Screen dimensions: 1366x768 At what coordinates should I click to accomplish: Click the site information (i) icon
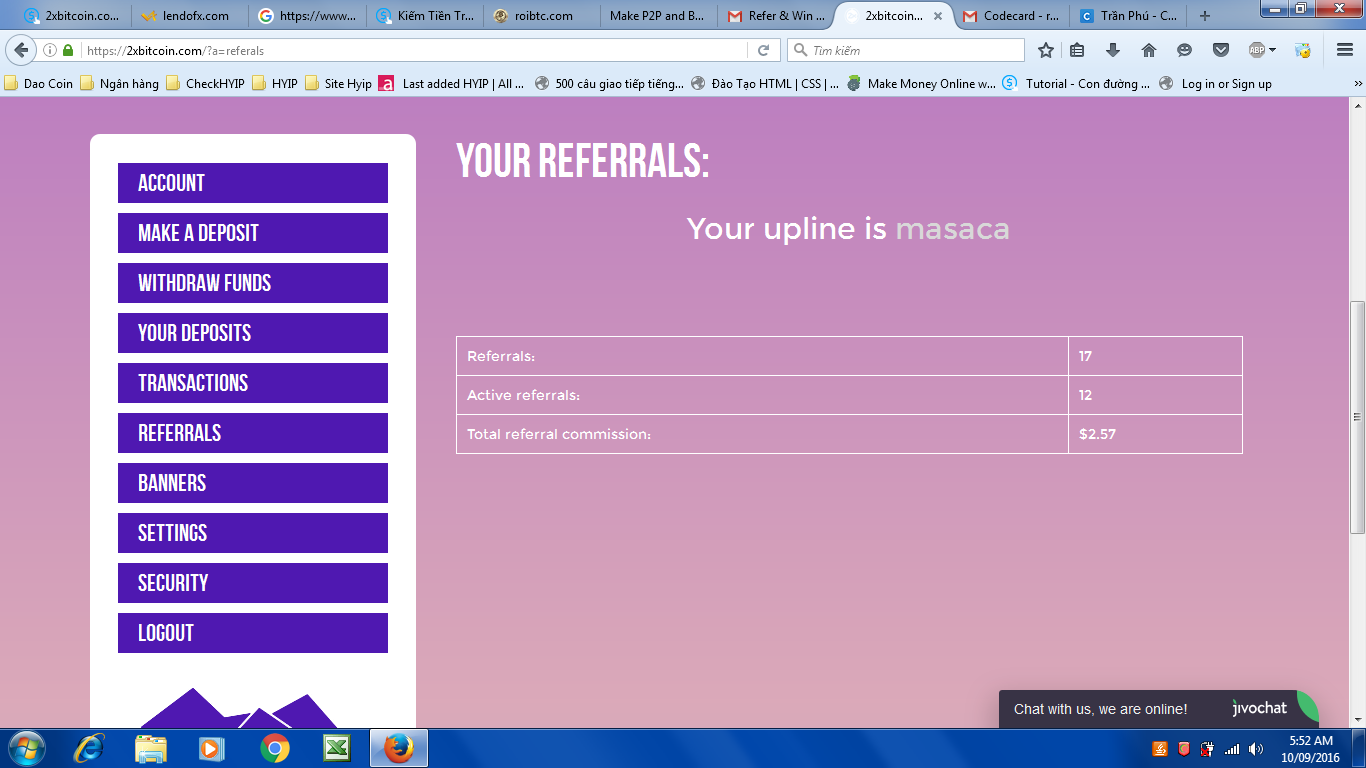pyautogui.click(x=49, y=50)
